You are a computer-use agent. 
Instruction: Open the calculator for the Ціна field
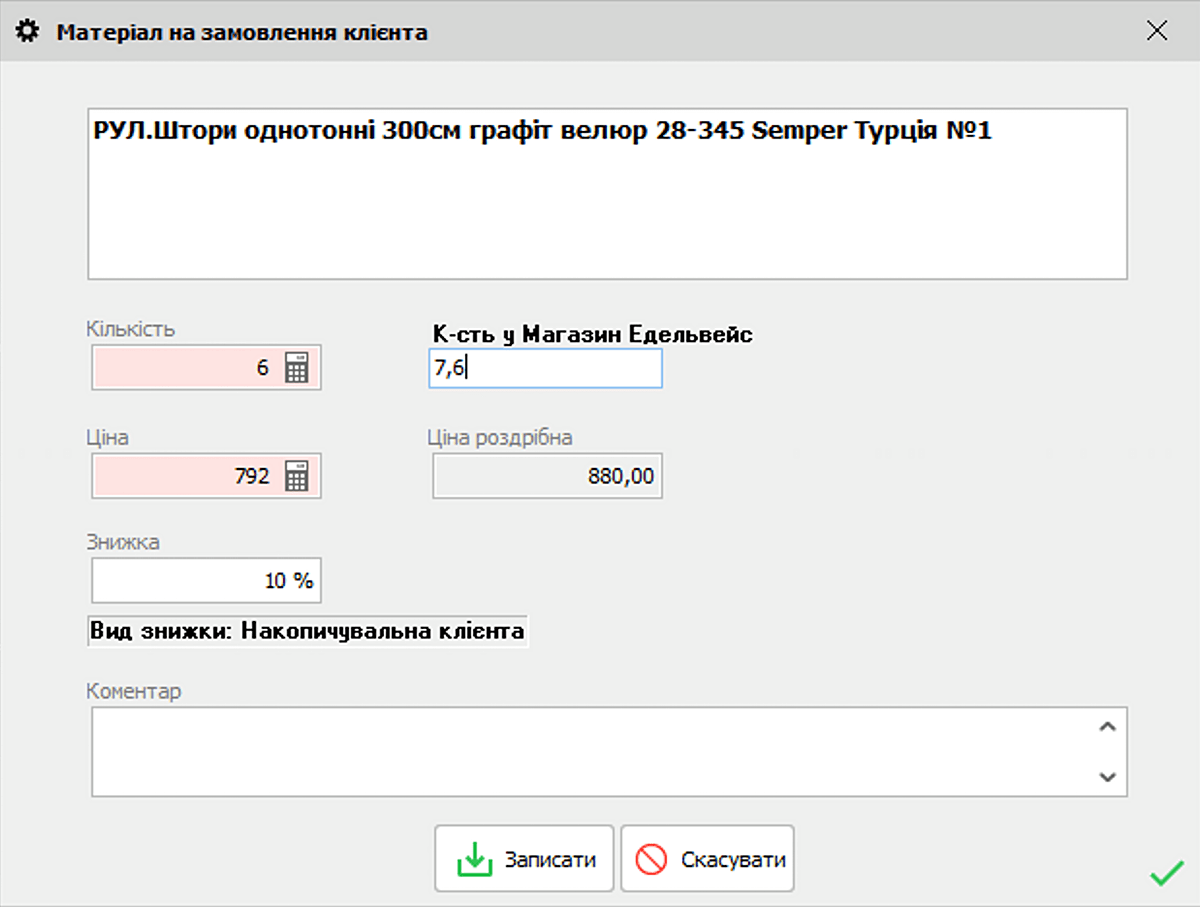[x=297, y=476]
